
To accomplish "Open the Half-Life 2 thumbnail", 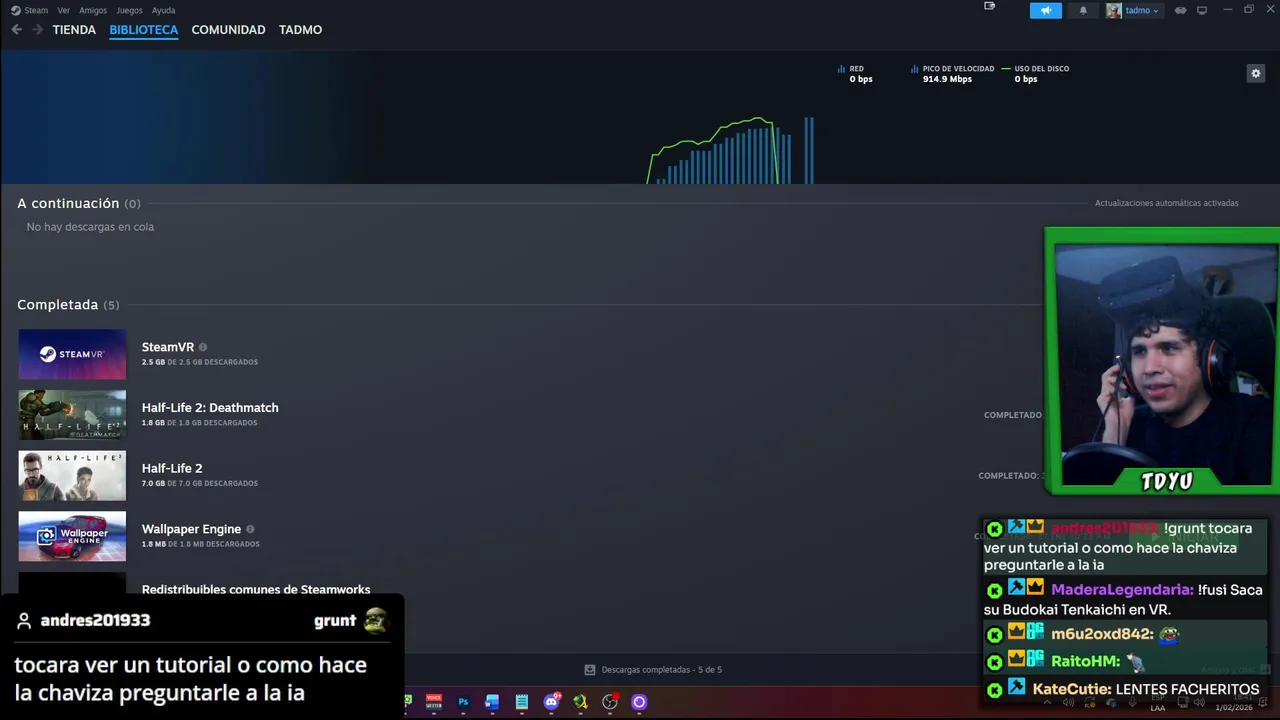I will pyautogui.click(x=72, y=476).
